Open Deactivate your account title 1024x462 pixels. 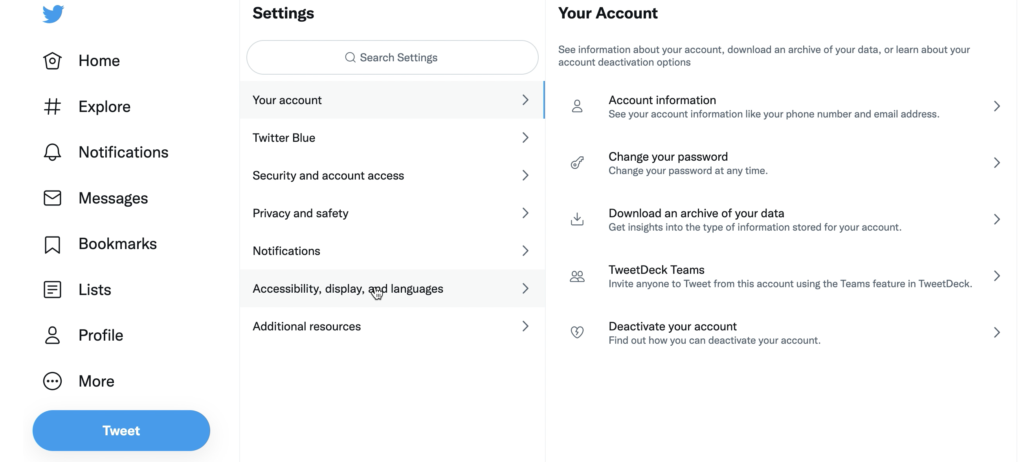tap(673, 326)
